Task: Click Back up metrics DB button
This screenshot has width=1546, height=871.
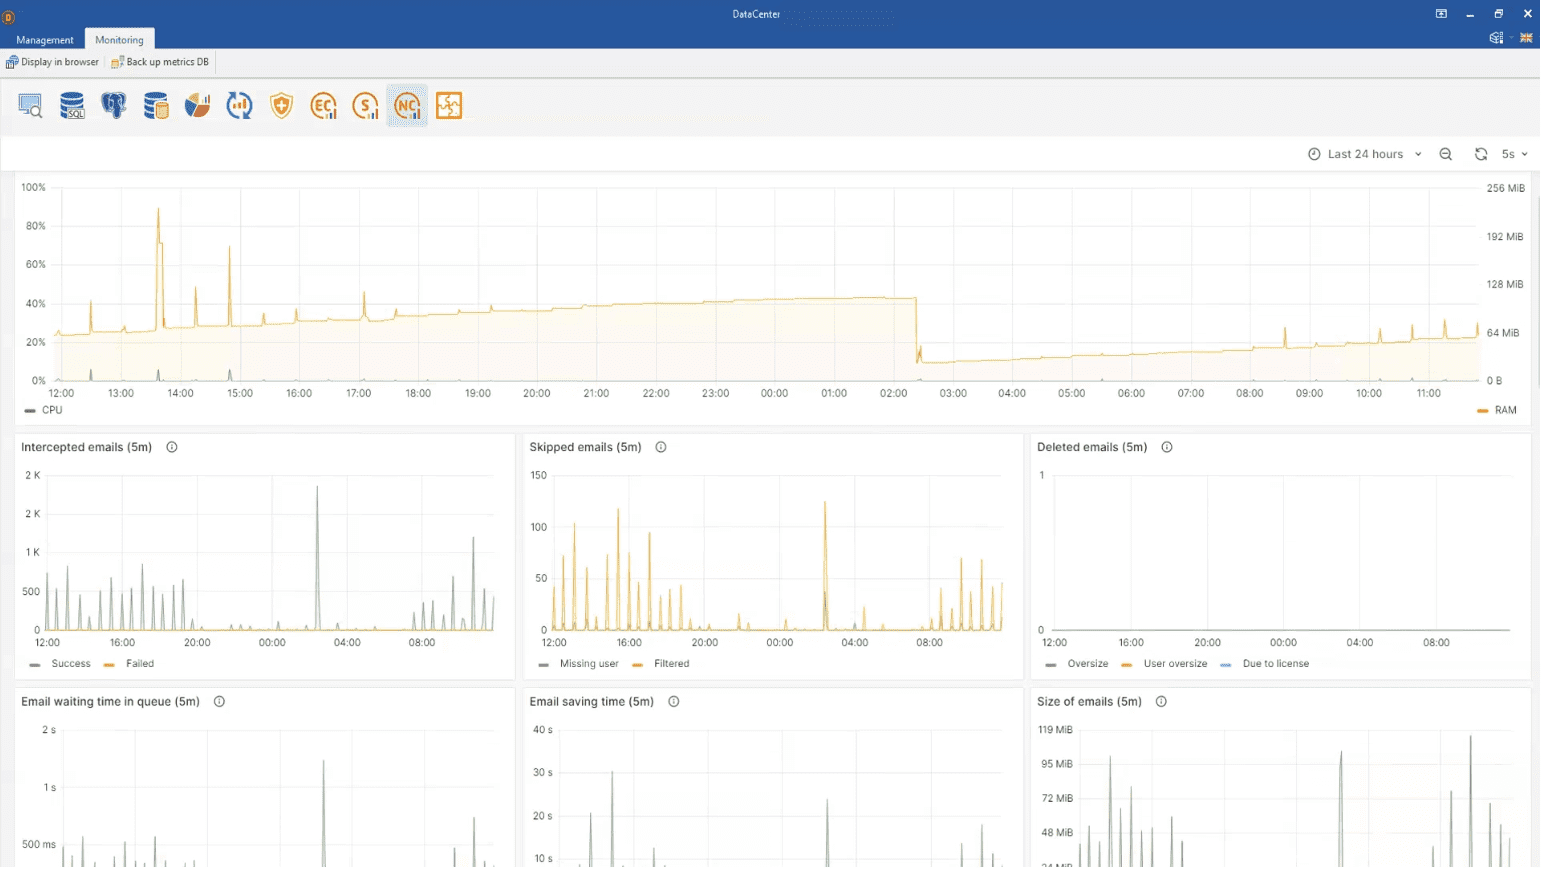Action: click(160, 62)
